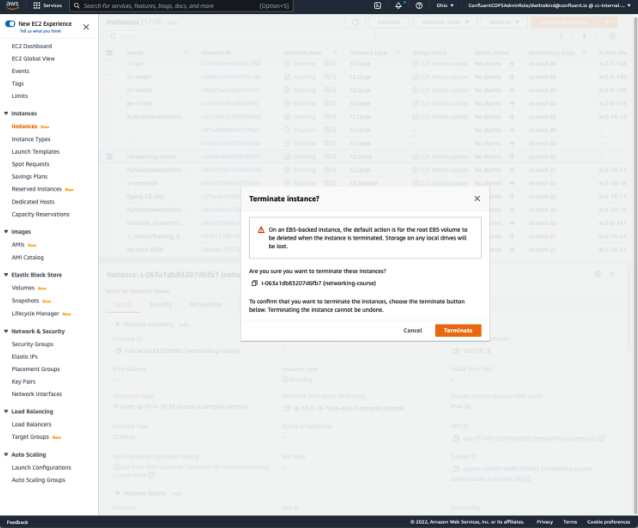Image resolution: width=638 pixels, height=528 pixels.
Task: Open Key Pairs
Action: click(24, 382)
